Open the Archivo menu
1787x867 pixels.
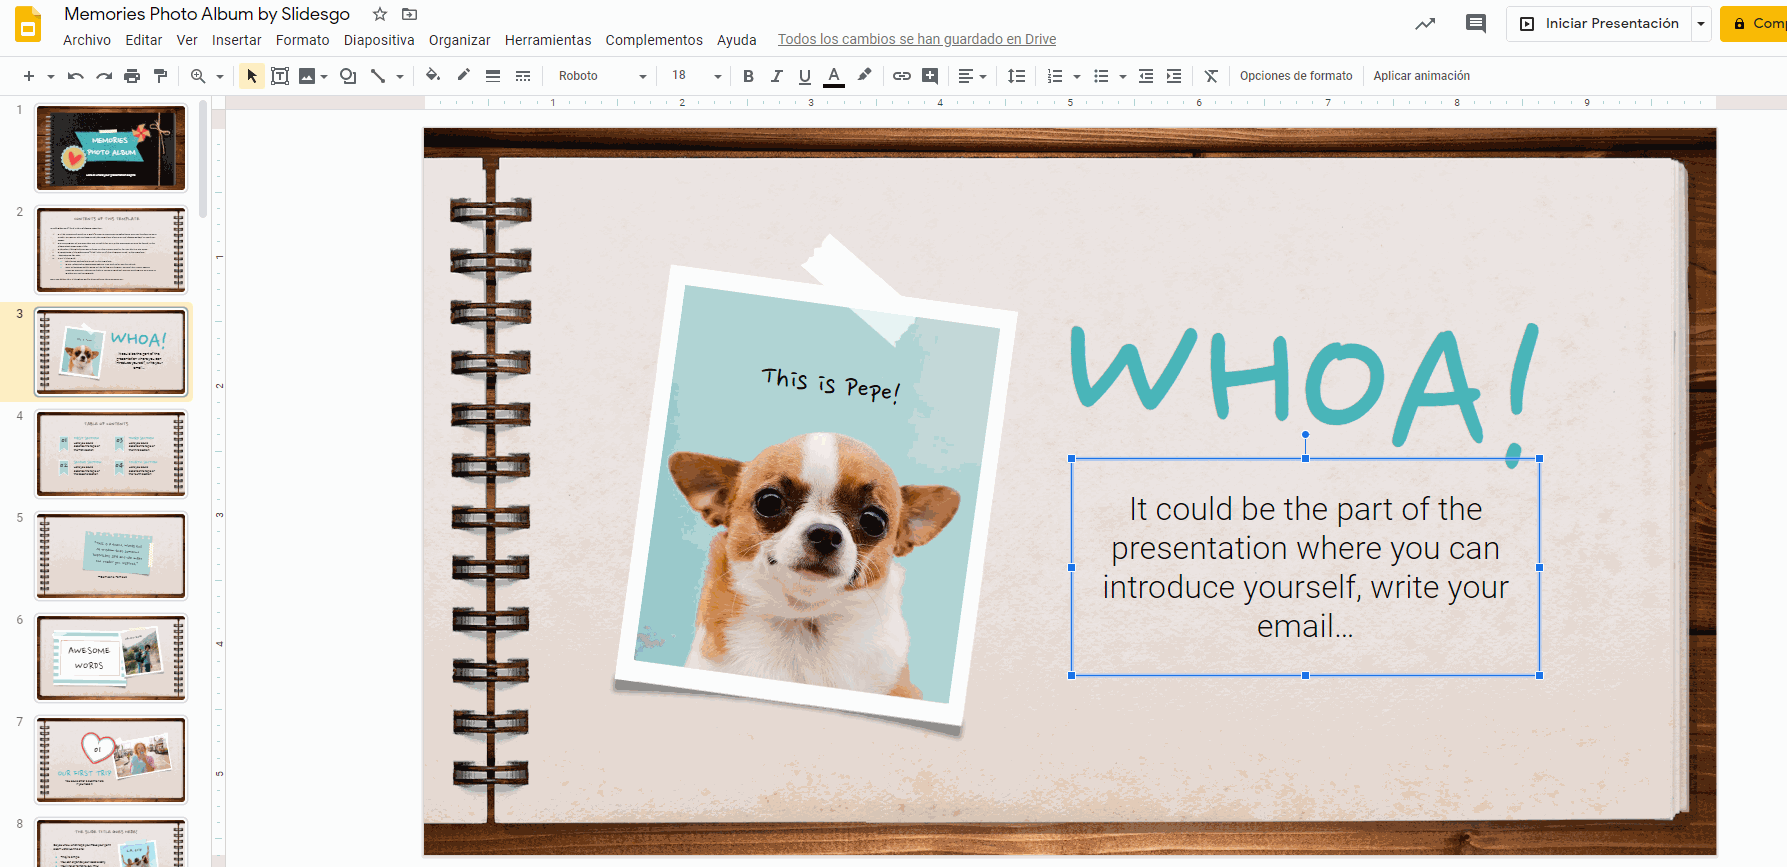87,40
